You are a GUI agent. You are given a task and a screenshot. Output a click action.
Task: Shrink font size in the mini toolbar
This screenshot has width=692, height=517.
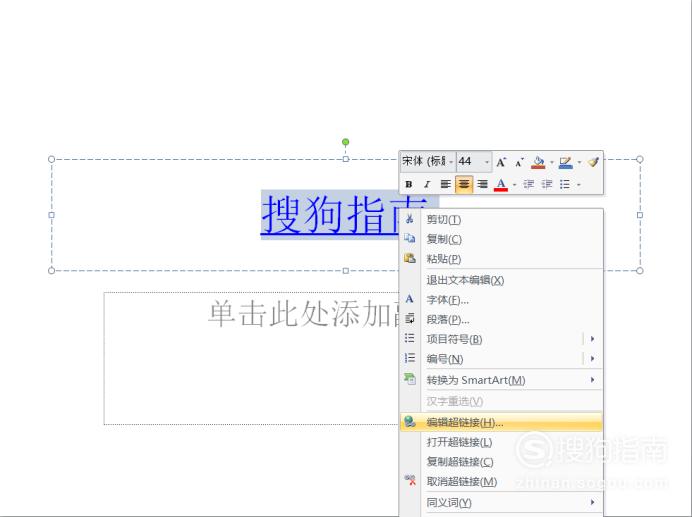tap(519, 162)
